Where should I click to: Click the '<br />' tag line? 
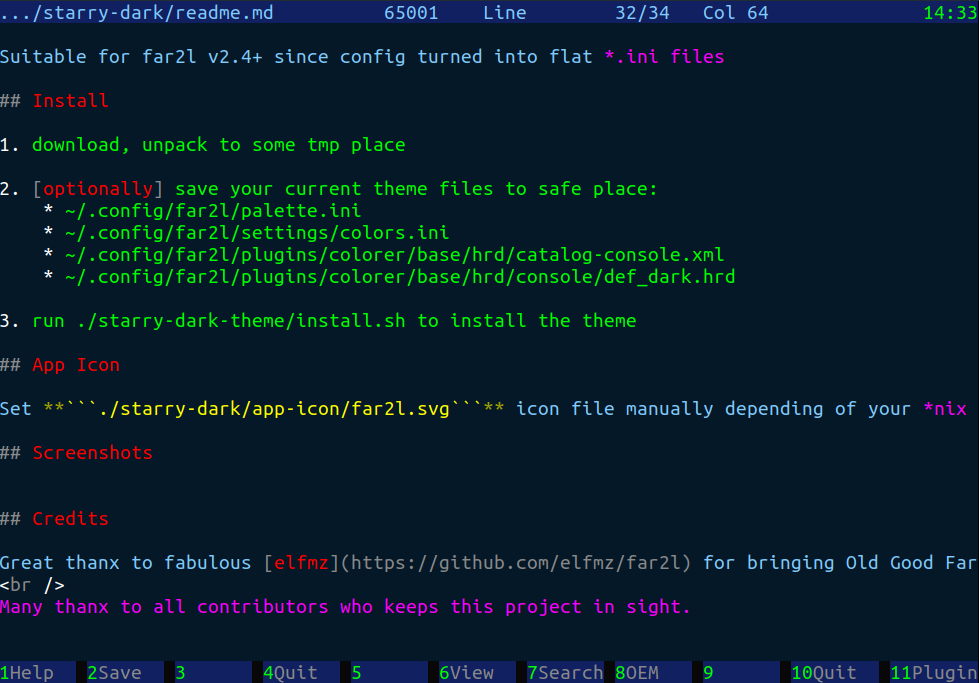coord(32,585)
